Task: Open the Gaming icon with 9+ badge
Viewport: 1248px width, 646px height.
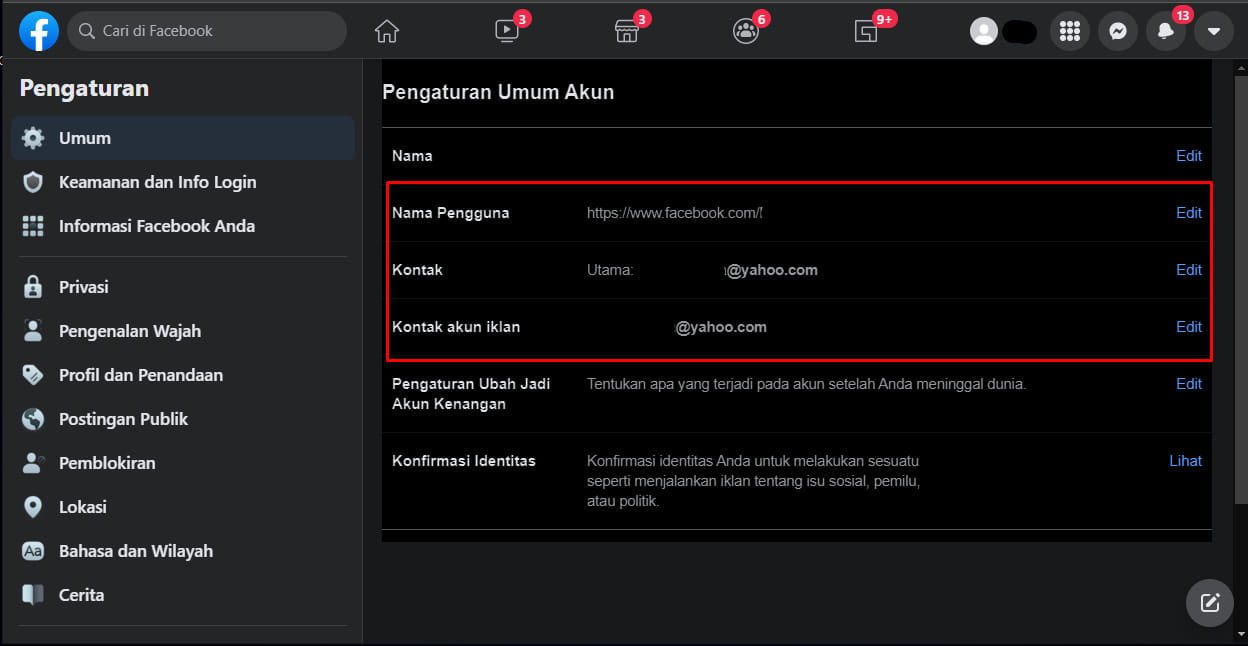Action: [866, 31]
